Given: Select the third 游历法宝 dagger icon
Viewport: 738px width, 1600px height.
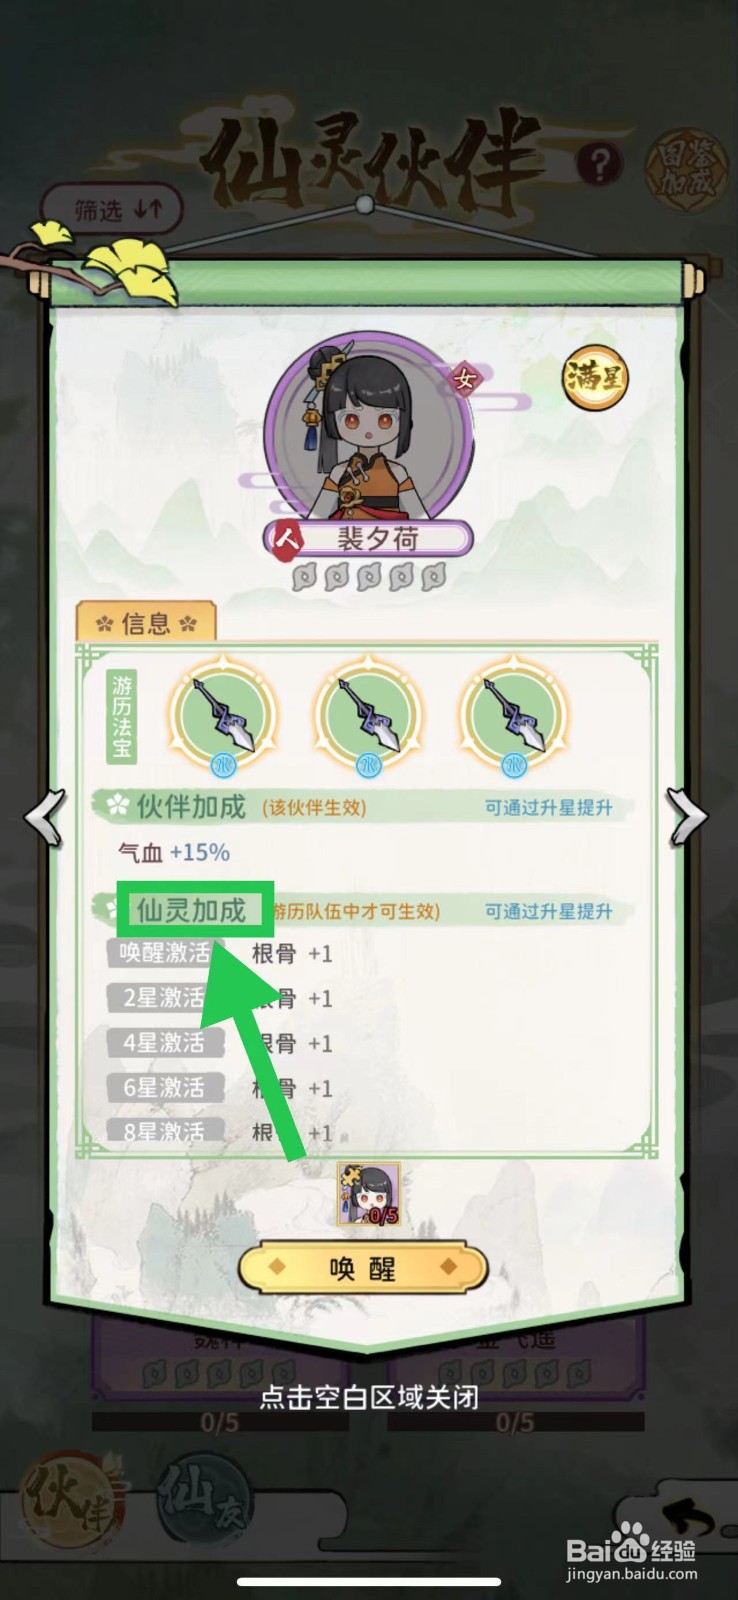Looking at the screenshot, I should [514, 716].
